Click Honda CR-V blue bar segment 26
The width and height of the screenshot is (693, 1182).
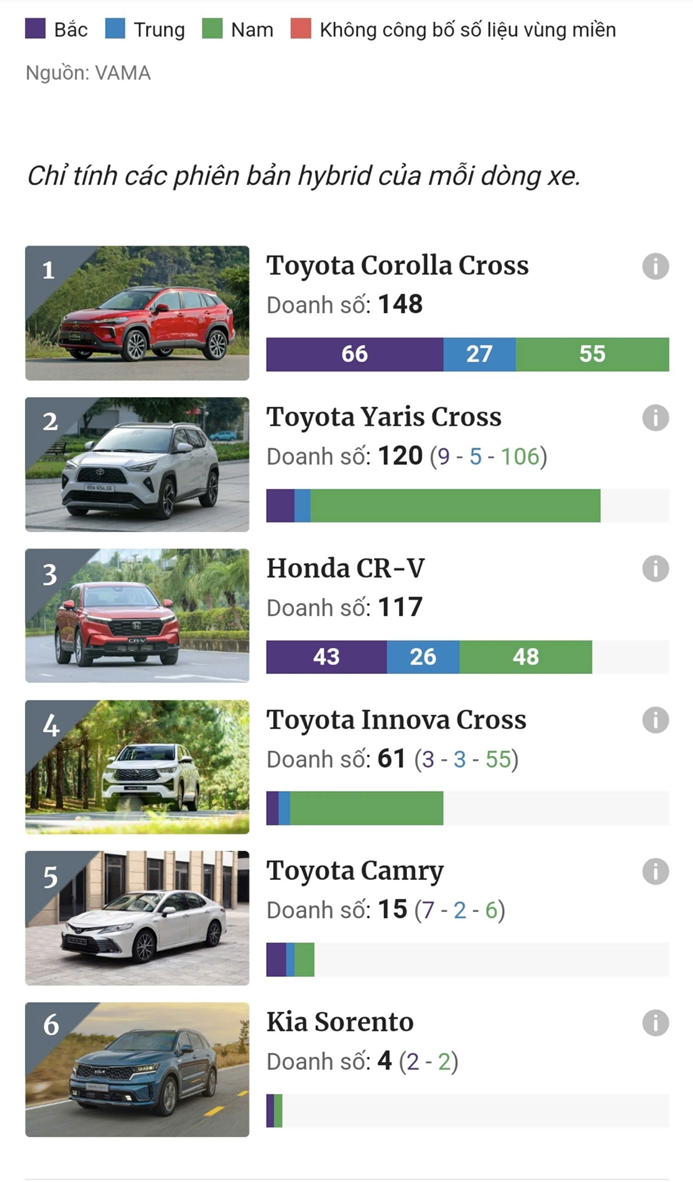point(423,657)
